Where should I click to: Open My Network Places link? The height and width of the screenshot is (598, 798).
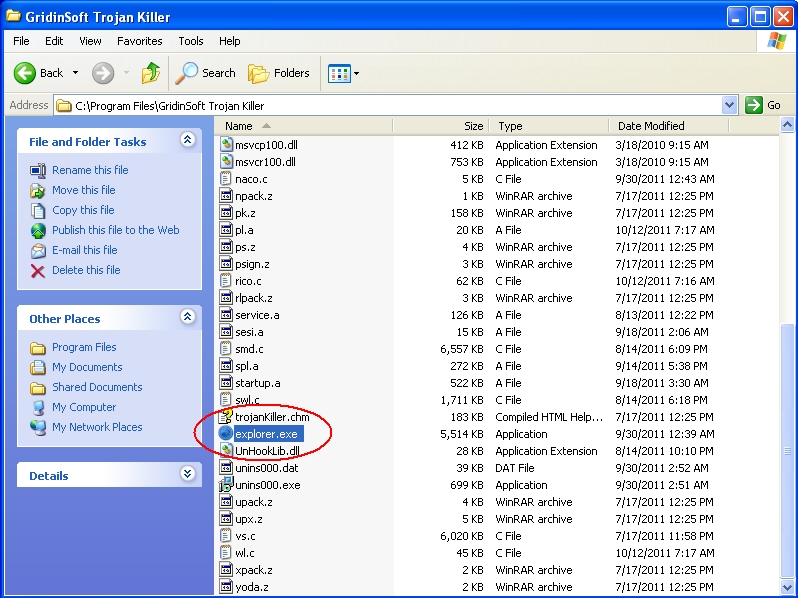pos(97,427)
